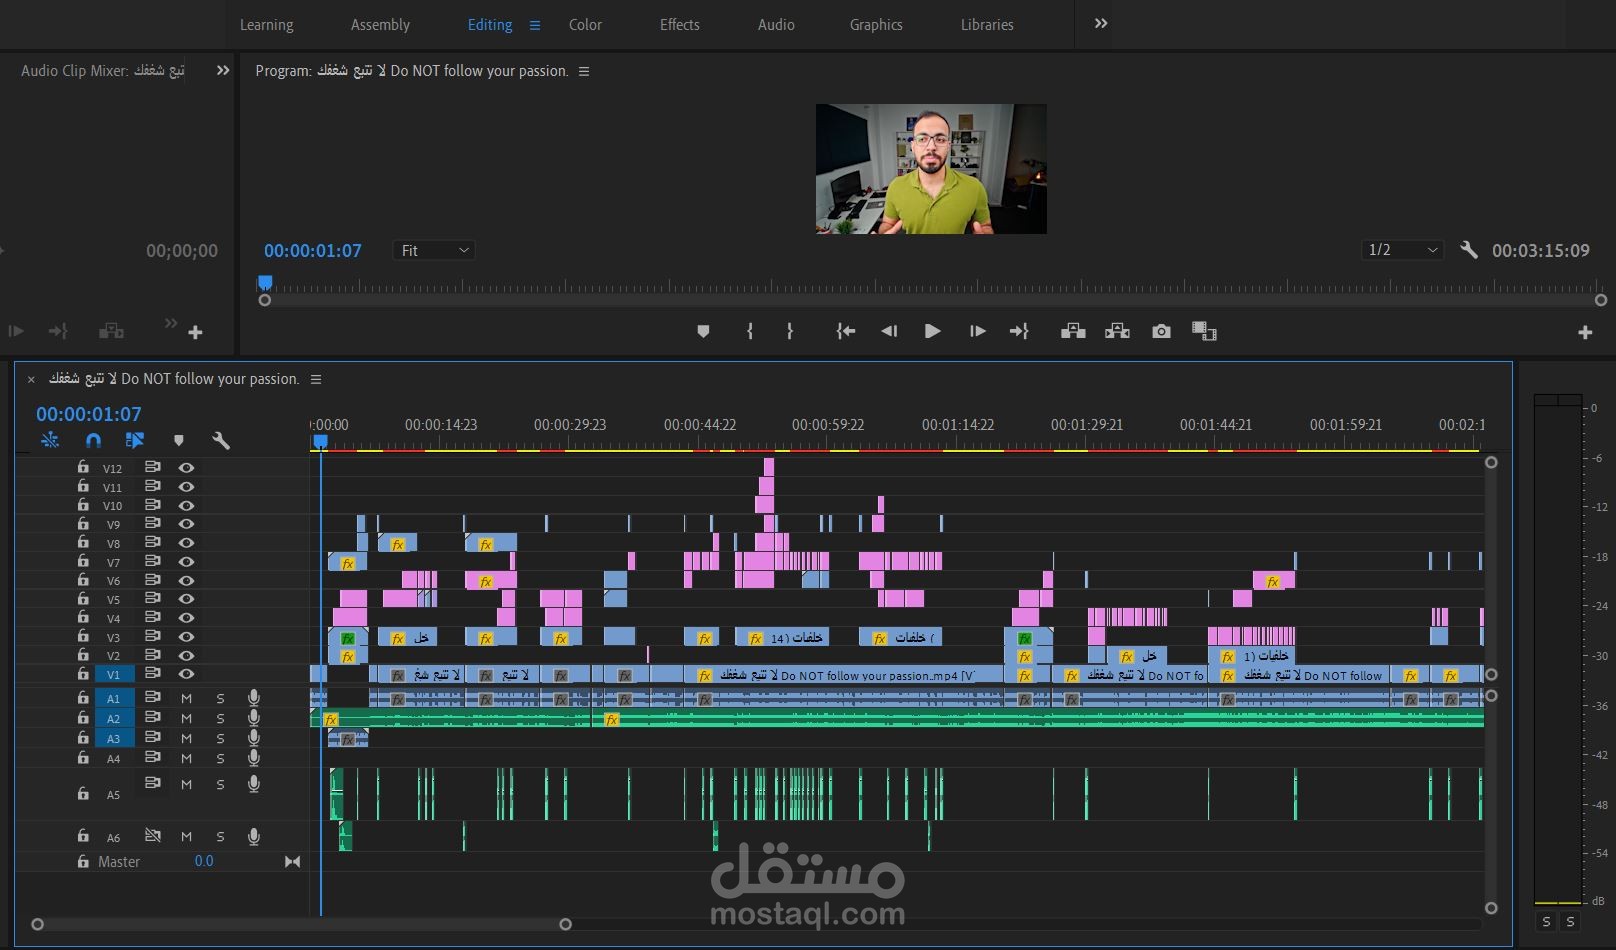Open Program monitor button editor plus
This screenshot has width=1616, height=950.
tap(1585, 332)
